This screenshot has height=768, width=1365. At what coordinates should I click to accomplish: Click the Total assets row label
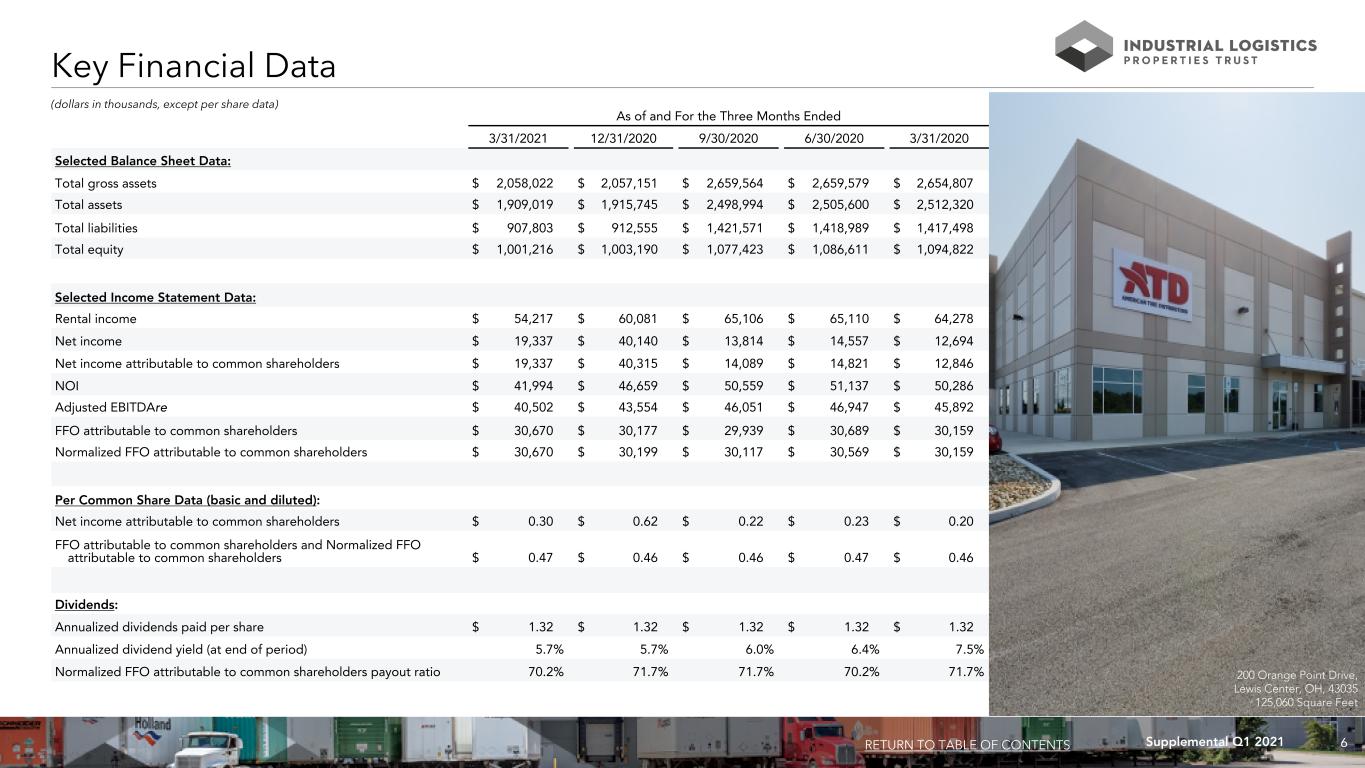coord(88,205)
